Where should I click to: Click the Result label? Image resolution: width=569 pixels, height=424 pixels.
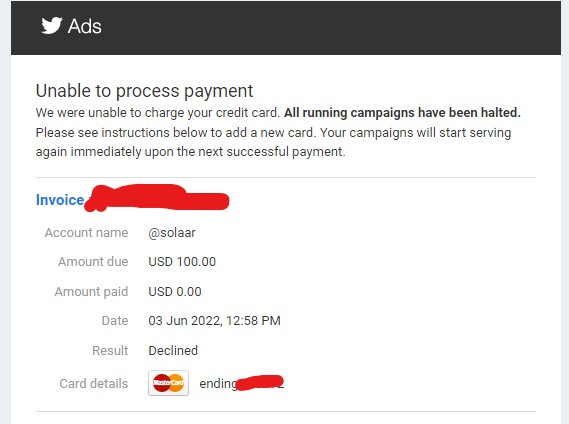click(x=110, y=351)
